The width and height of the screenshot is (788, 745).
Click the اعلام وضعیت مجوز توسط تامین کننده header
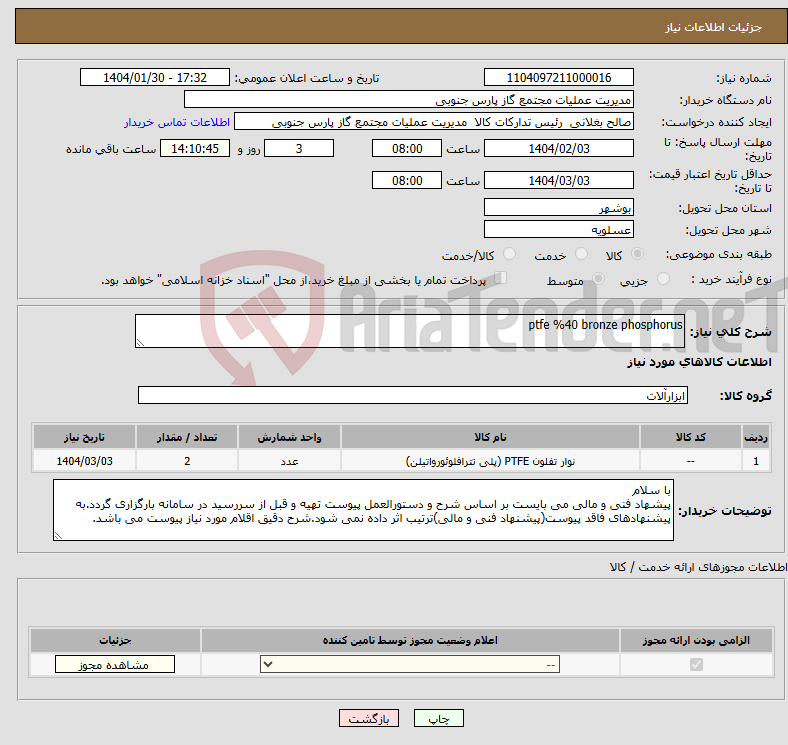coord(410,640)
